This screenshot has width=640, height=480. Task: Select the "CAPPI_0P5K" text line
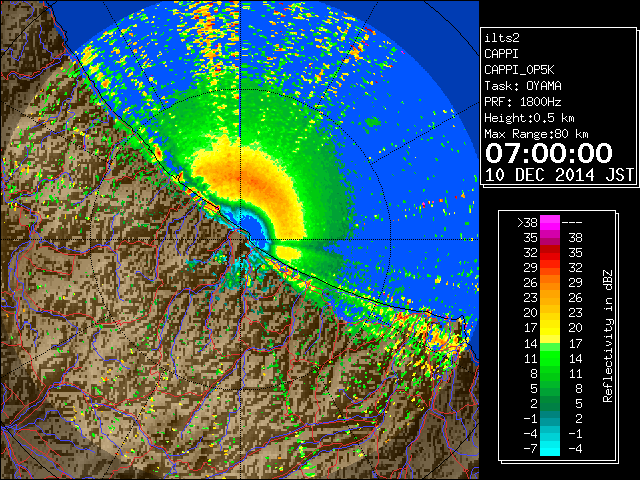pyautogui.click(x=519, y=70)
